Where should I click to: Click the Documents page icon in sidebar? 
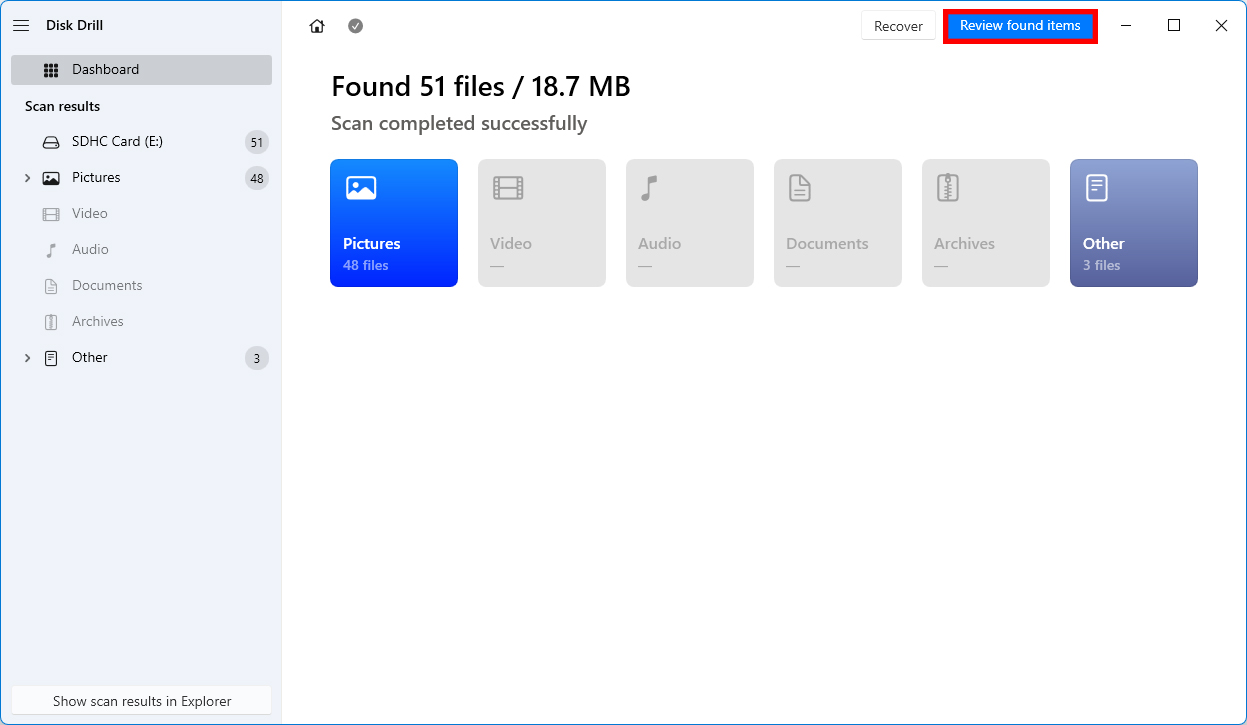pos(51,285)
